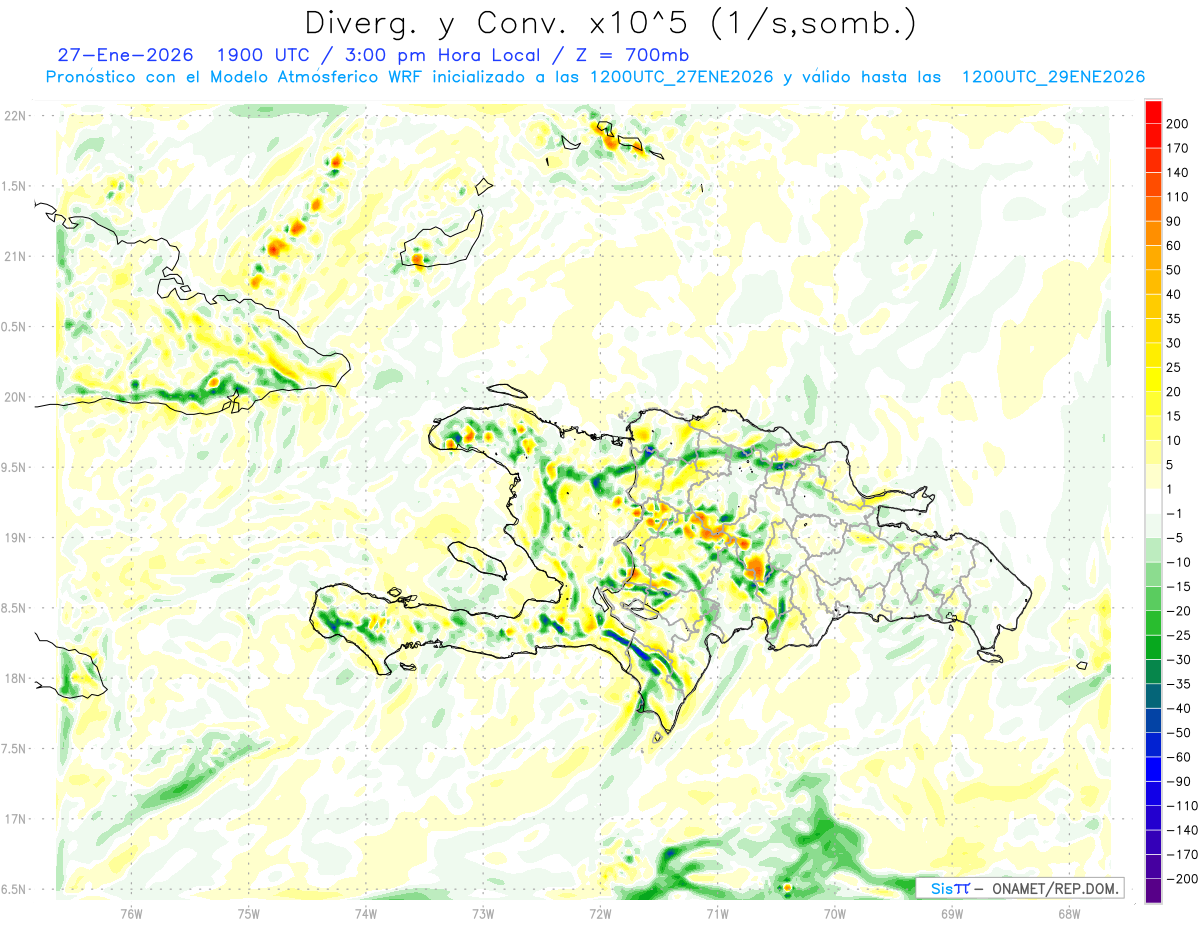Click the bottom purple swatch below -200

(1153, 890)
